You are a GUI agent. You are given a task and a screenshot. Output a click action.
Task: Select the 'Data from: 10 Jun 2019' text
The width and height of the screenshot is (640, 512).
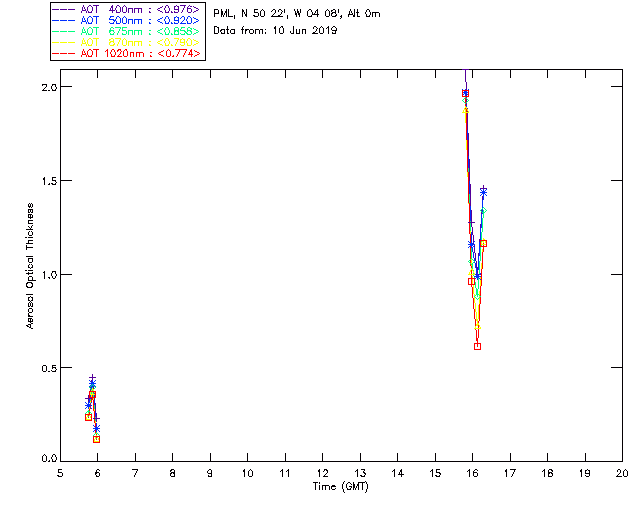pos(275,31)
